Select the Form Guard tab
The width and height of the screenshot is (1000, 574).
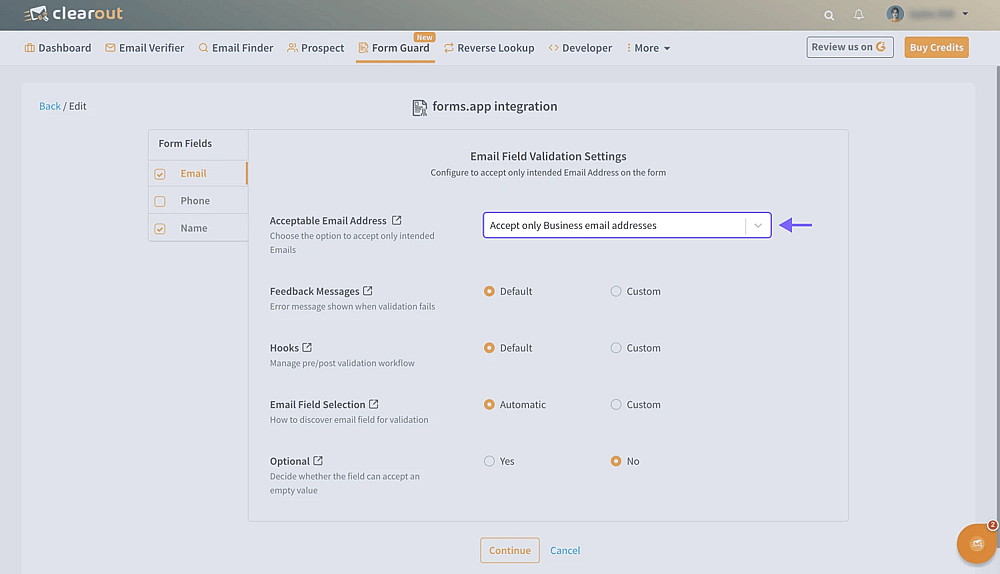tap(394, 48)
